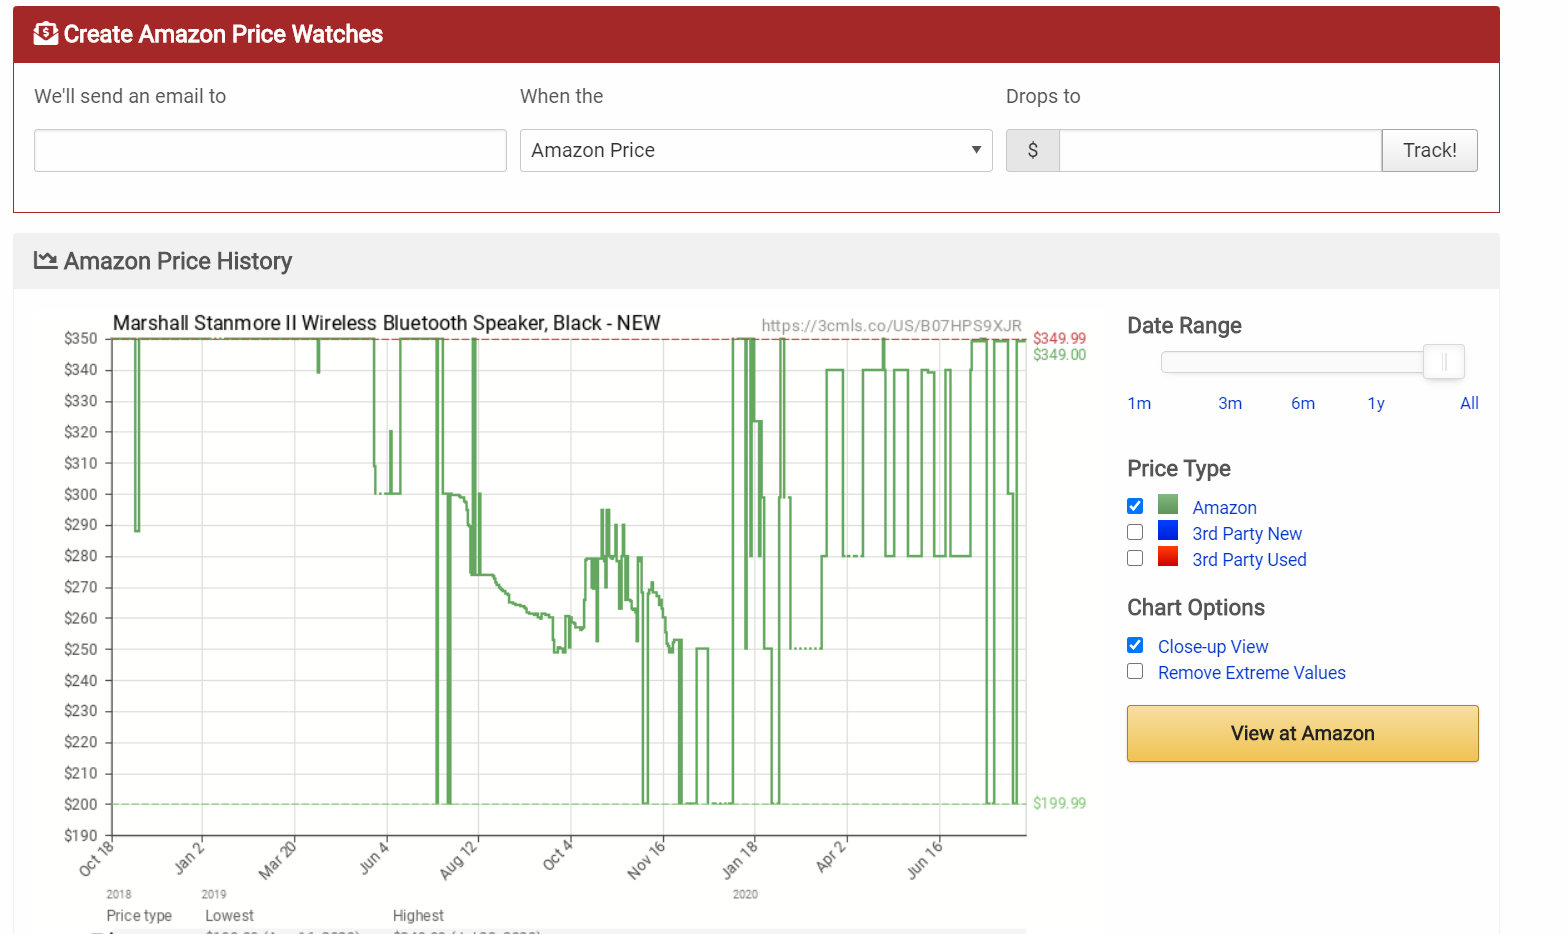Image resolution: width=1566 pixels, height=934 pixels.
Task: Select the 6m date range
Action: tap(1303, 403)
